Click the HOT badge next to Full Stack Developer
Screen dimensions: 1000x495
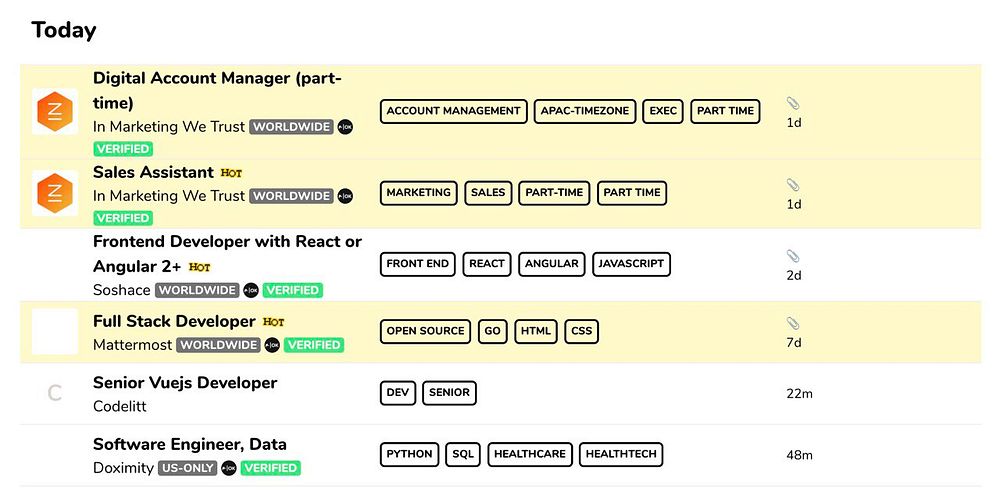pos(274,322)
